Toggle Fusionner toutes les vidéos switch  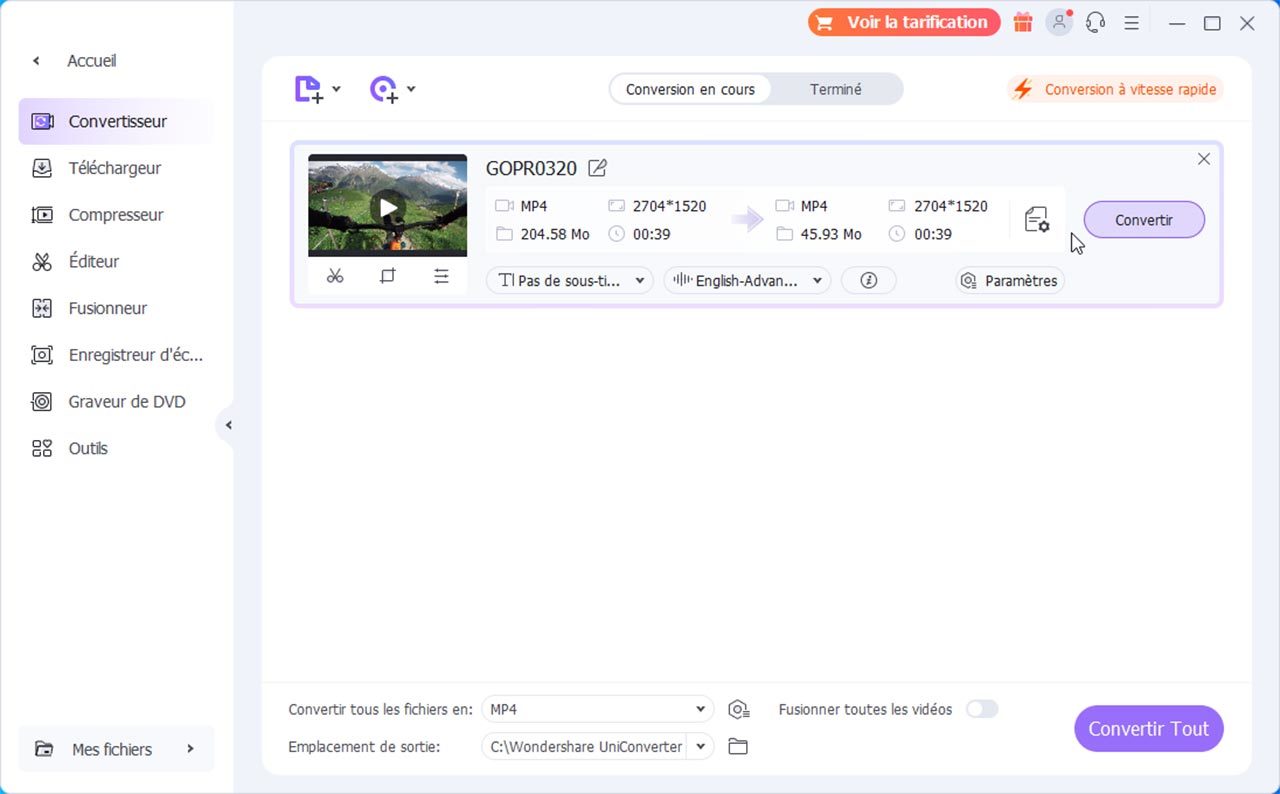point(982,709)
